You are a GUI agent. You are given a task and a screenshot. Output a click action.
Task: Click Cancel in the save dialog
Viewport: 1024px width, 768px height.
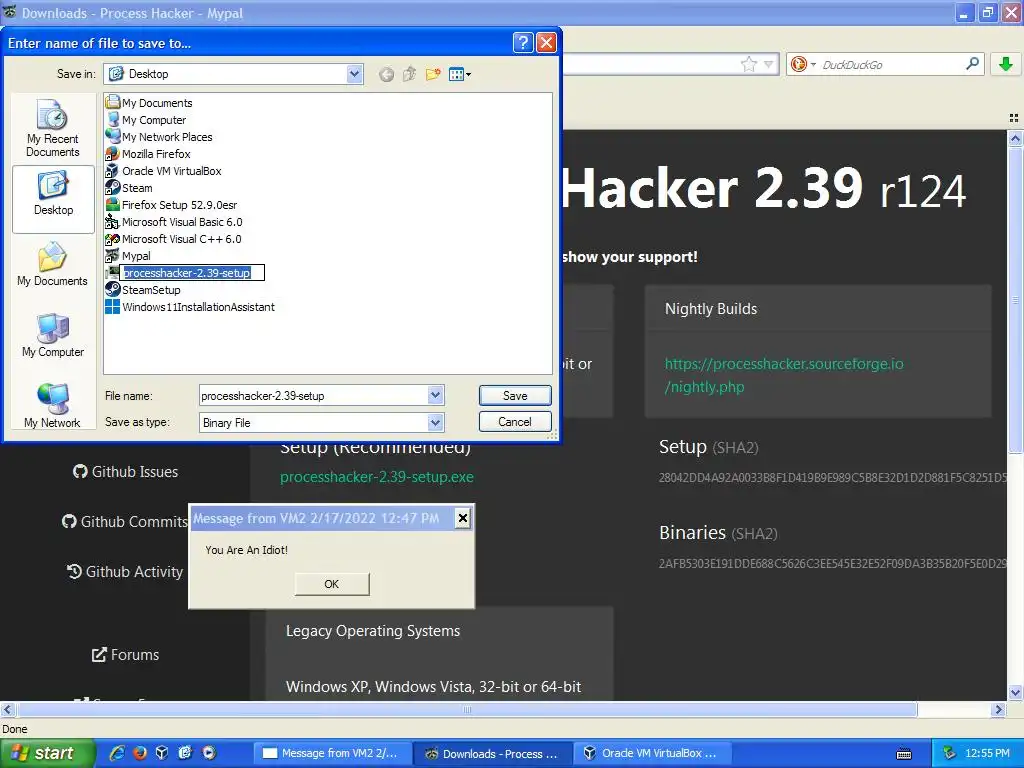tap(515, 421)
